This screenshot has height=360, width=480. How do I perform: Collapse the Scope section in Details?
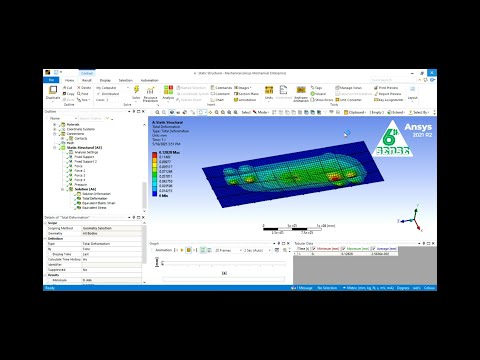click(46, 223)
